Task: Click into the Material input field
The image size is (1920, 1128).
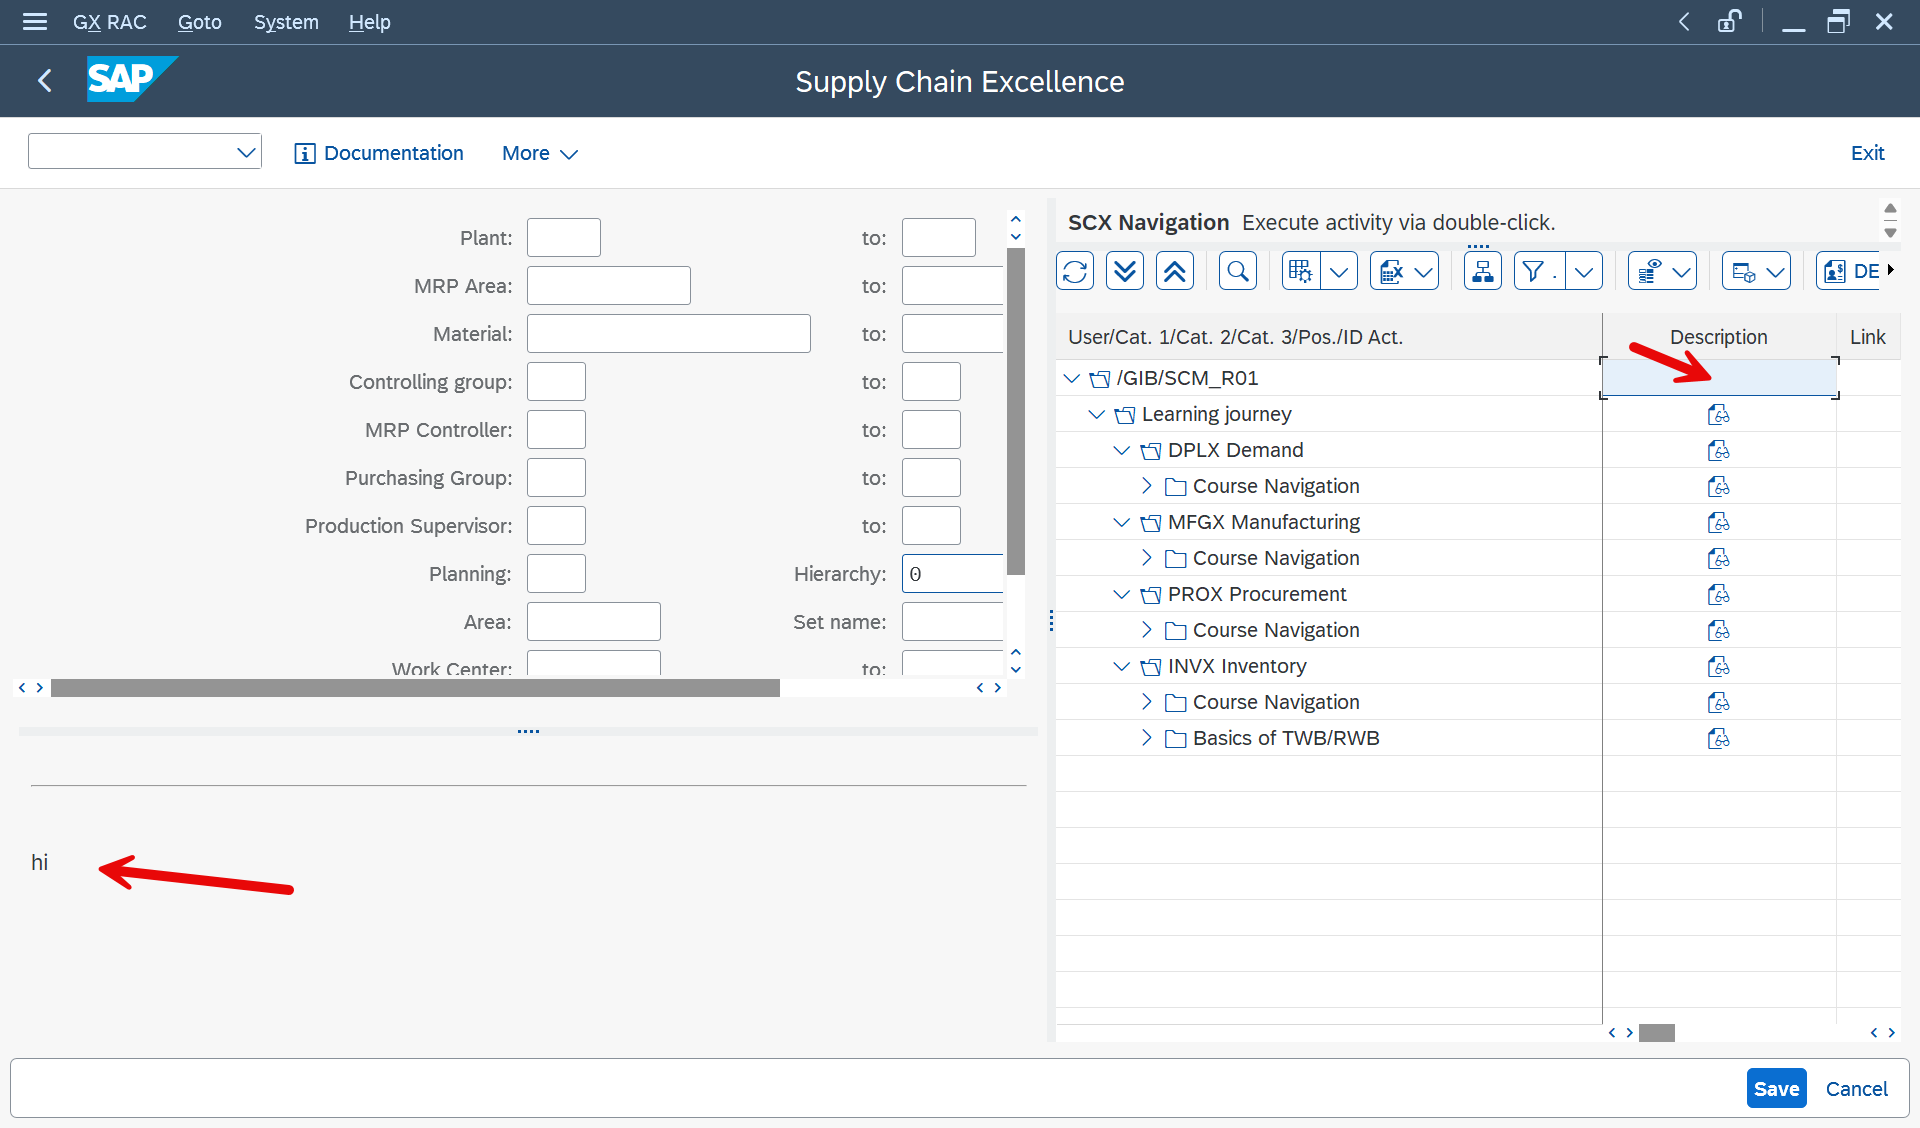Action: (x=668, y=334)
